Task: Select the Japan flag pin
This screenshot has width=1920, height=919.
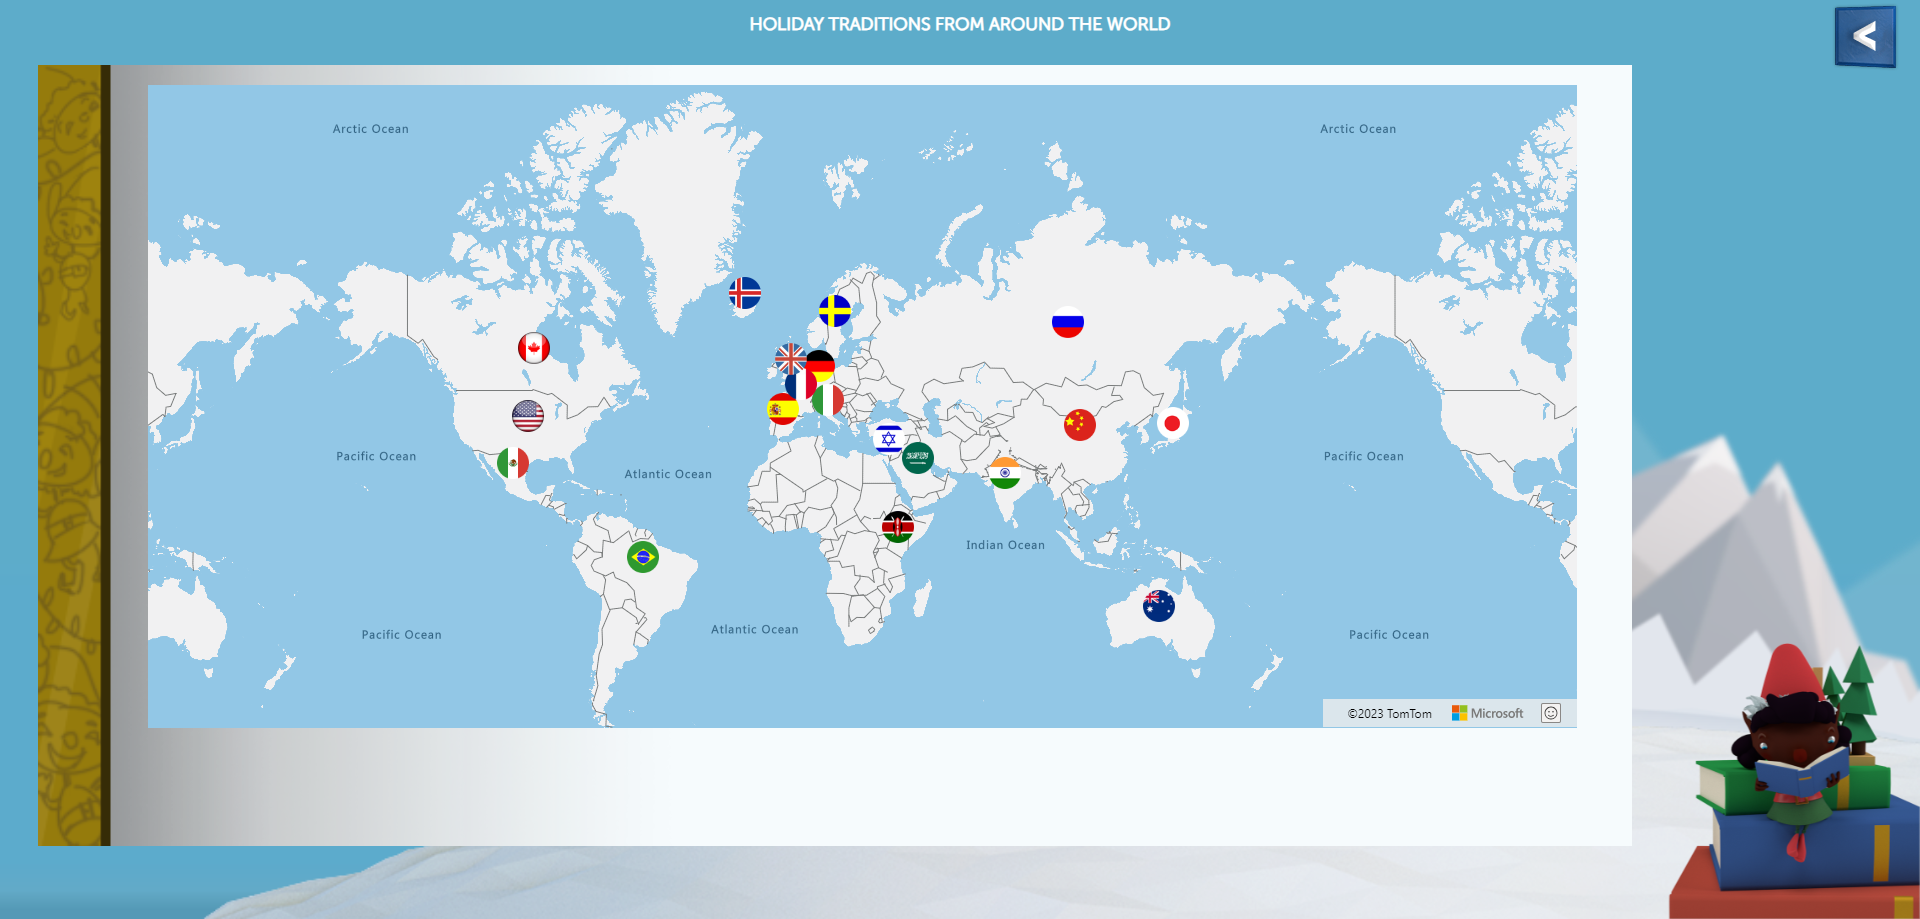Action: pos(1173,423)
